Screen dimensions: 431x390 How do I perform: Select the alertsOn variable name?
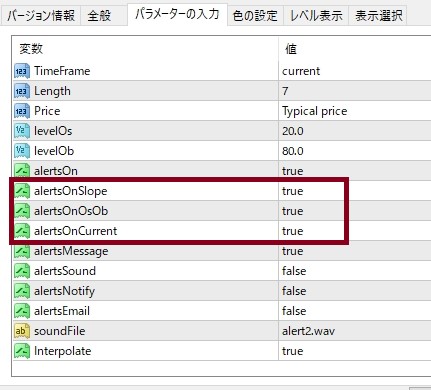56,171
